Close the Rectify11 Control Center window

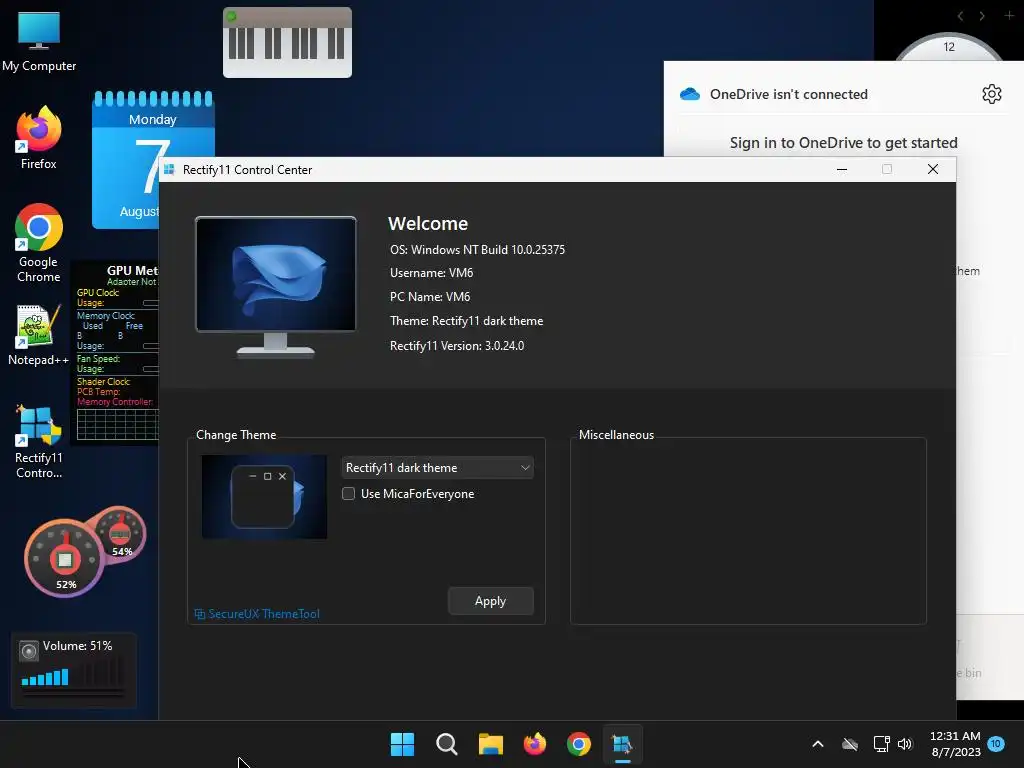pyautogui.click(x=933, y=170)
